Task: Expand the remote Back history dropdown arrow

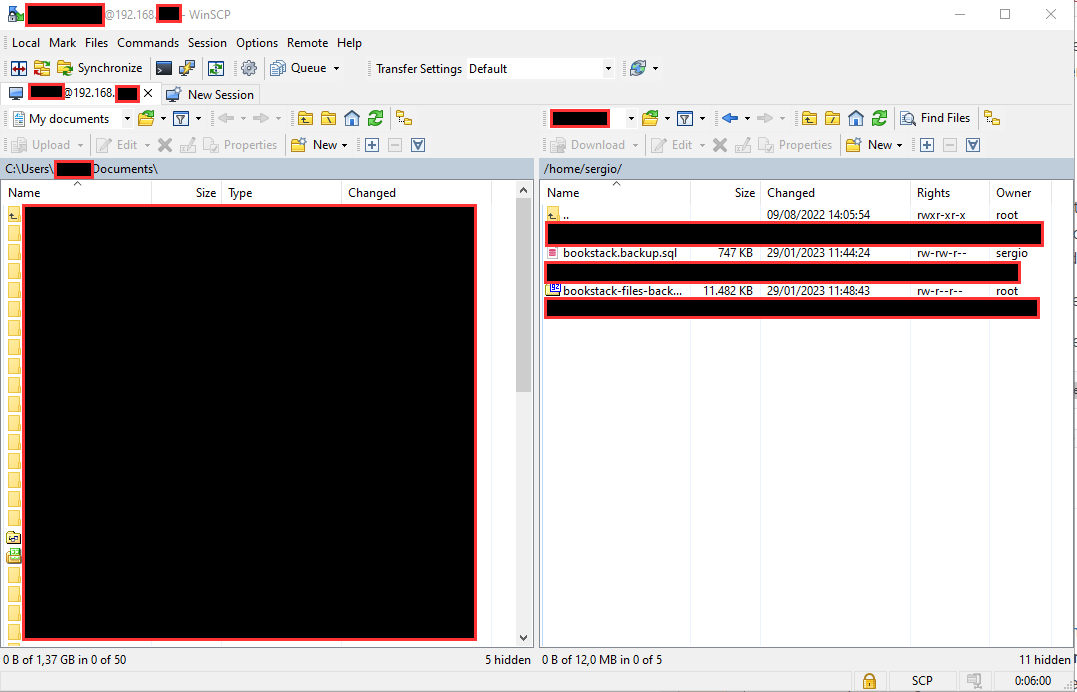Action: [747, 119]
